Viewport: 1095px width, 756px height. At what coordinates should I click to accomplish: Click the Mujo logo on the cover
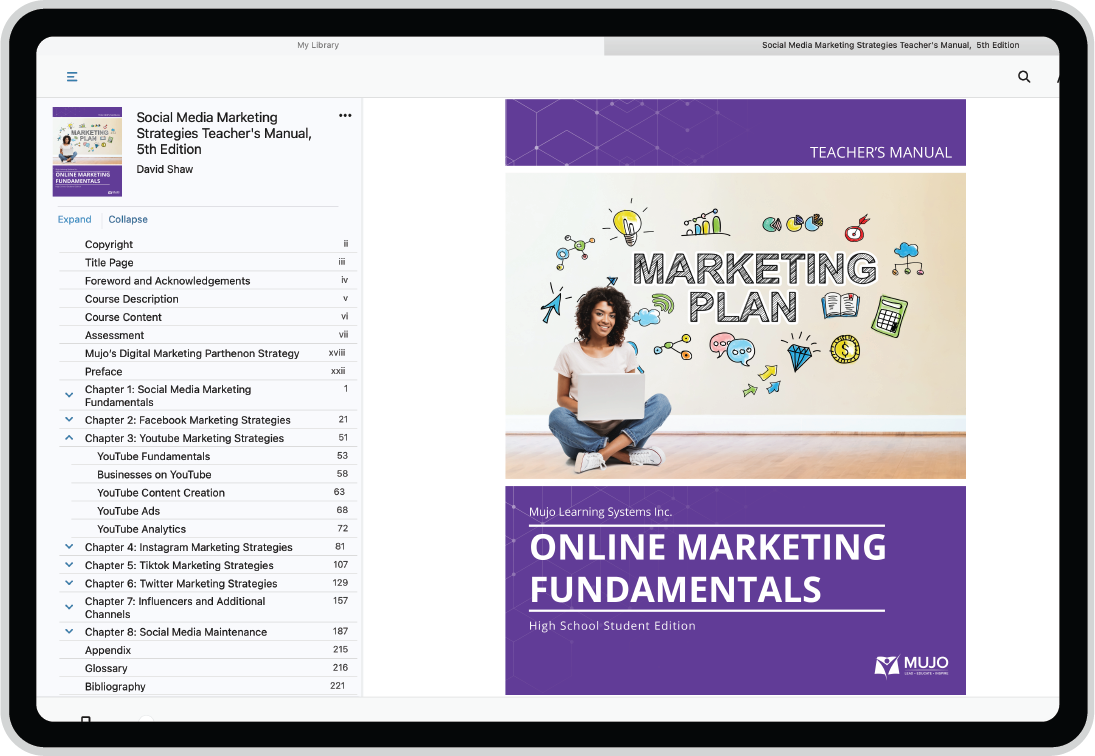pyautogui.click(x=911, y=666)
